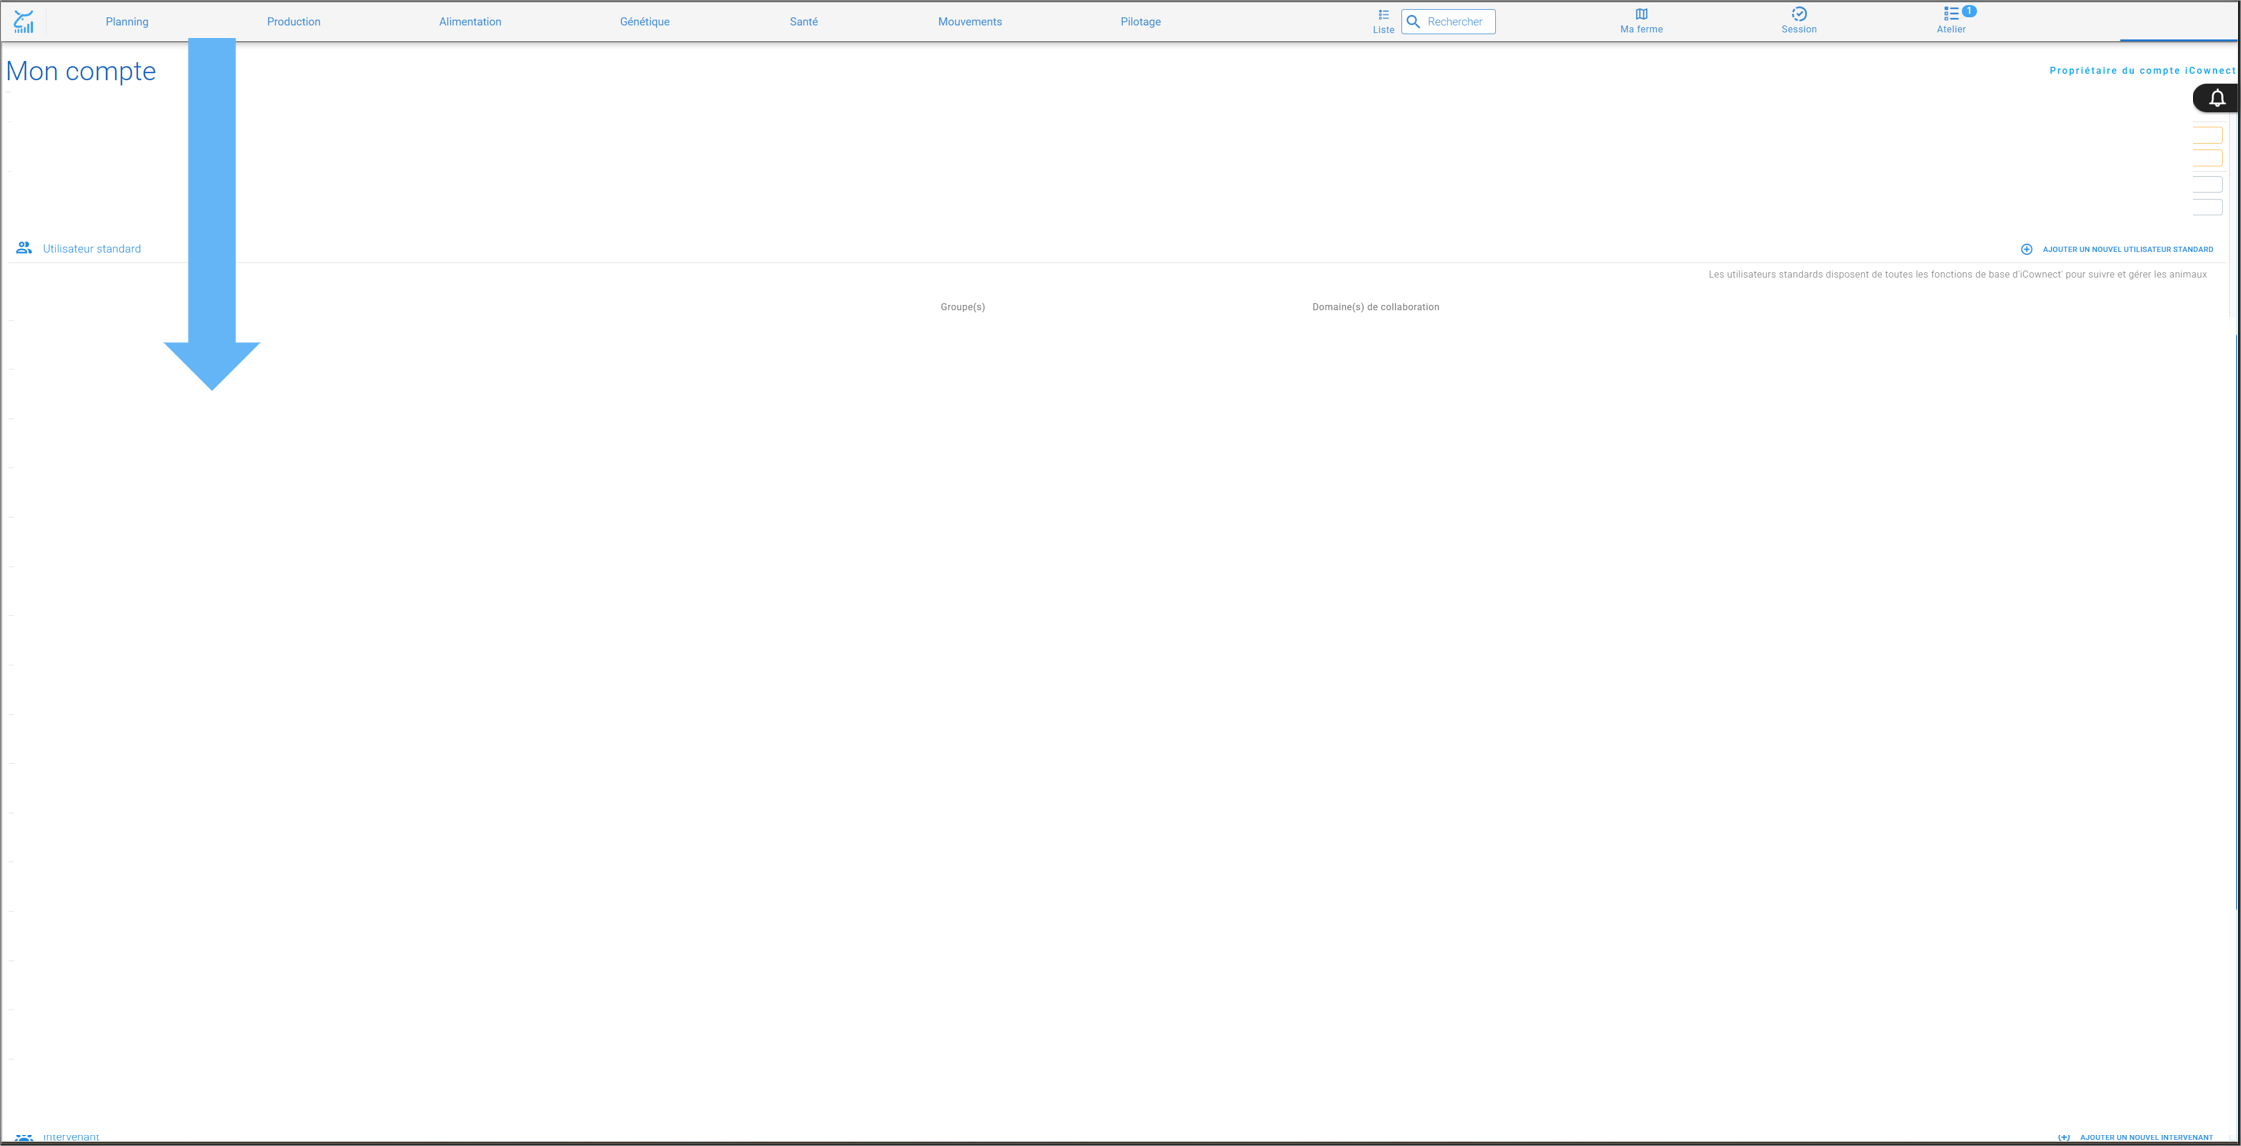The height and width of the screenshot is (1146, 2241).
Task: Click Ajouter un nouvel utilisateur standard
Action: (2128, 250)
